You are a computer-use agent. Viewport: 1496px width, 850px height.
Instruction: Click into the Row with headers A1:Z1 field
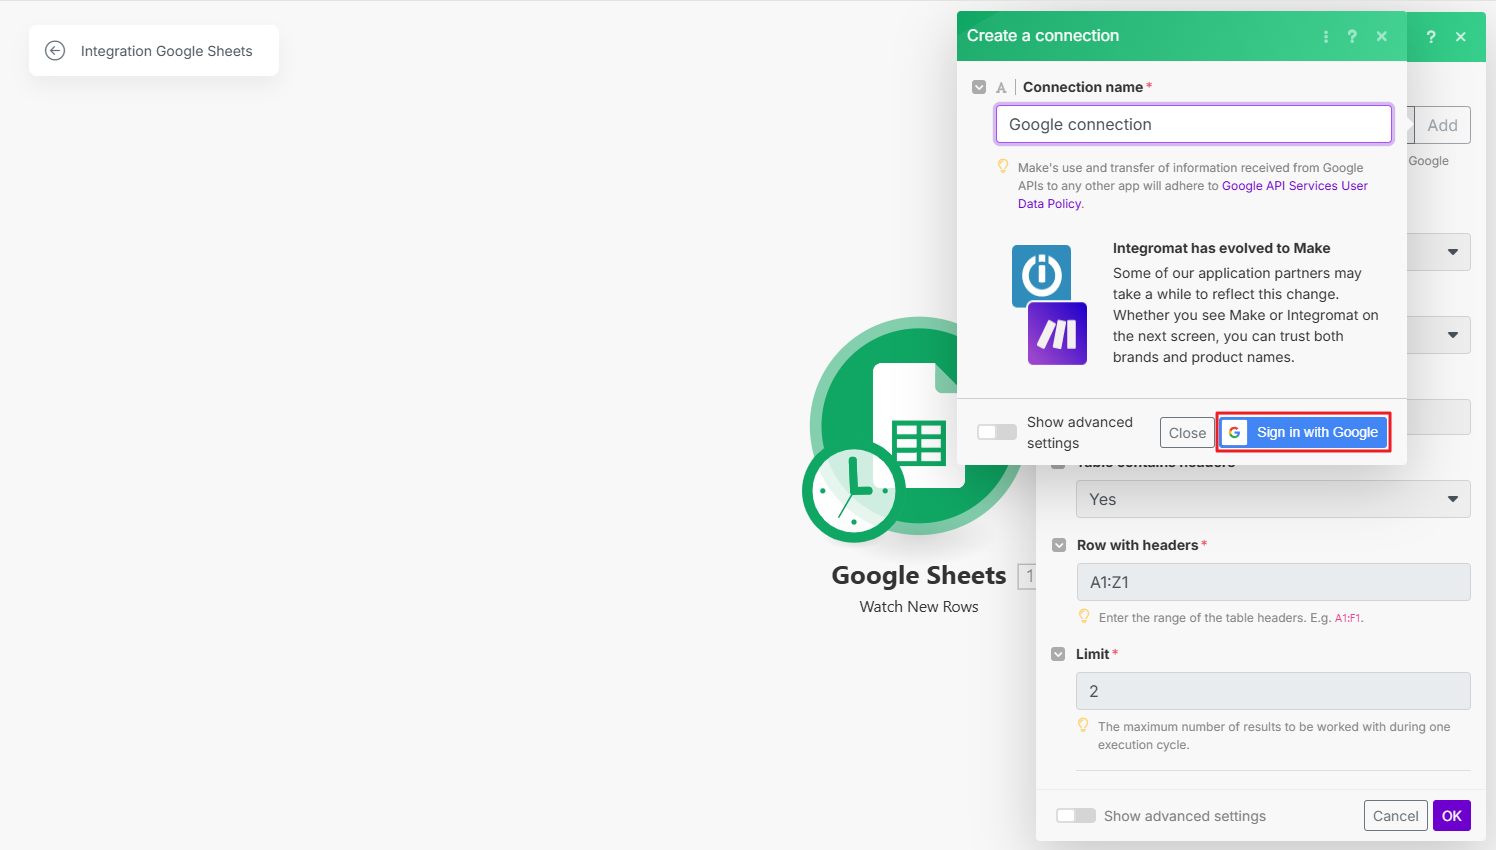tap(1272, 582)
